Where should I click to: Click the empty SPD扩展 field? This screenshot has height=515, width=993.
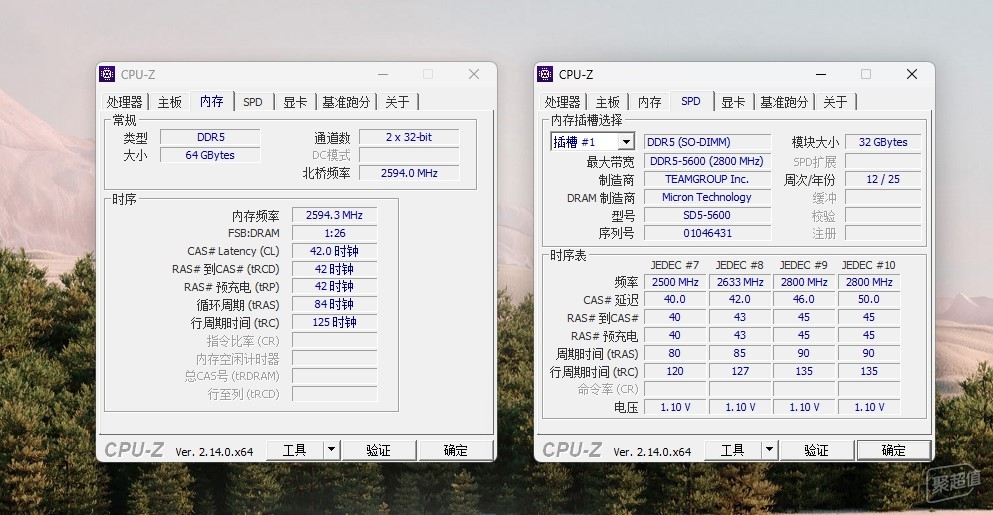coord(883,162)
